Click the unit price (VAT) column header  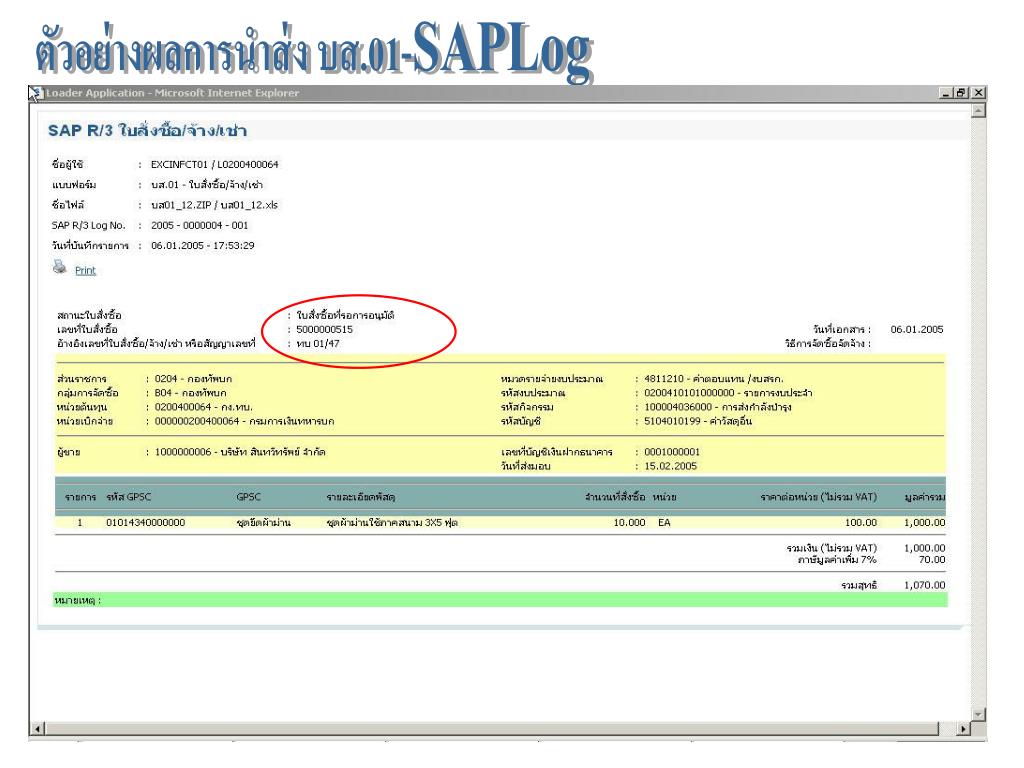click(x=818, y=497)
